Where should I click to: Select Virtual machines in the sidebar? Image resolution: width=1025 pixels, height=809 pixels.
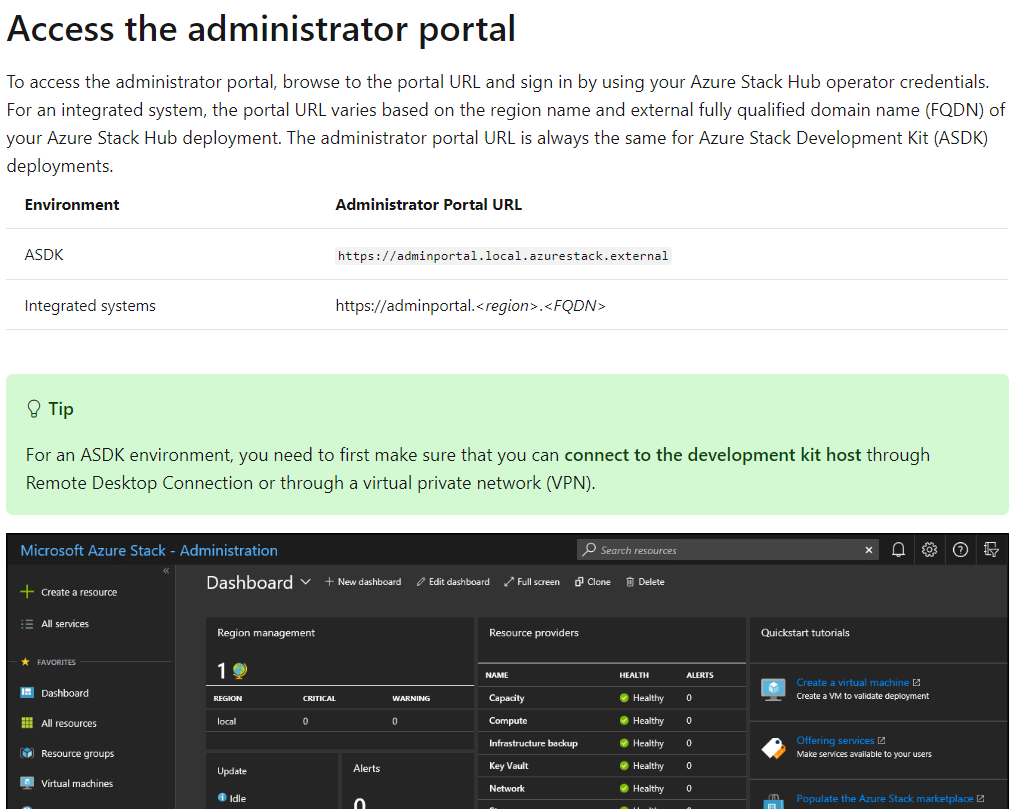76,784
